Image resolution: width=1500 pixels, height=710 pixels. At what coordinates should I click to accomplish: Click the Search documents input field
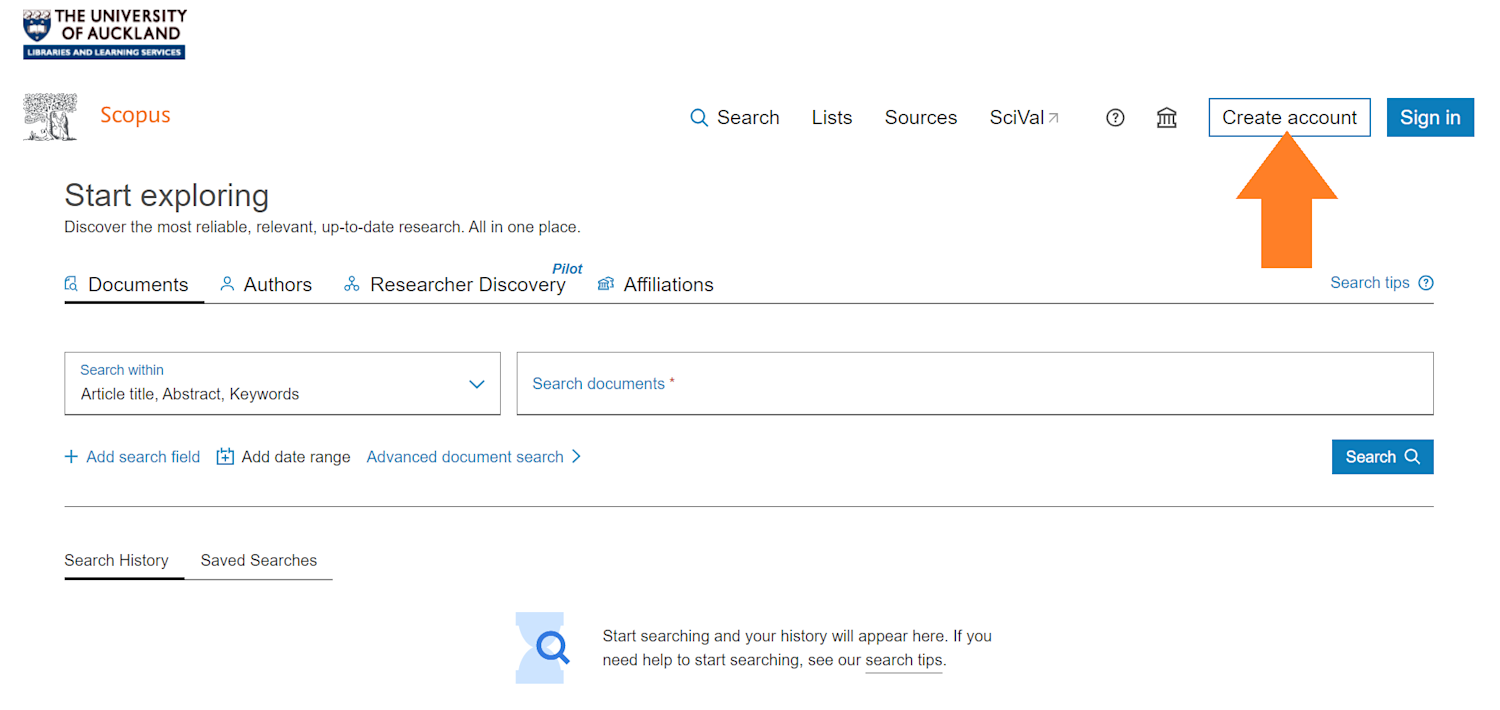[975, 383]
